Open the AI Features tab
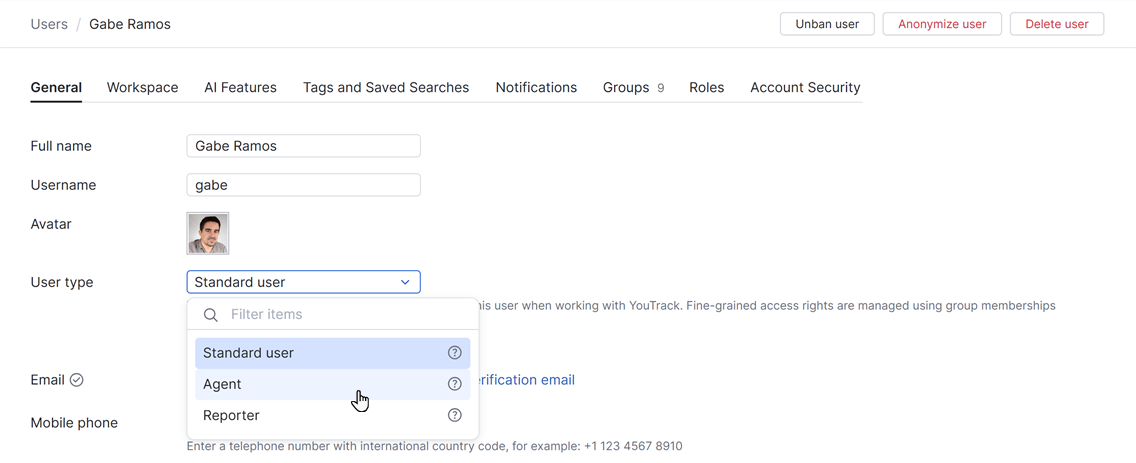This screenshot has width=1136, height=463. click(x=240, y=87)
